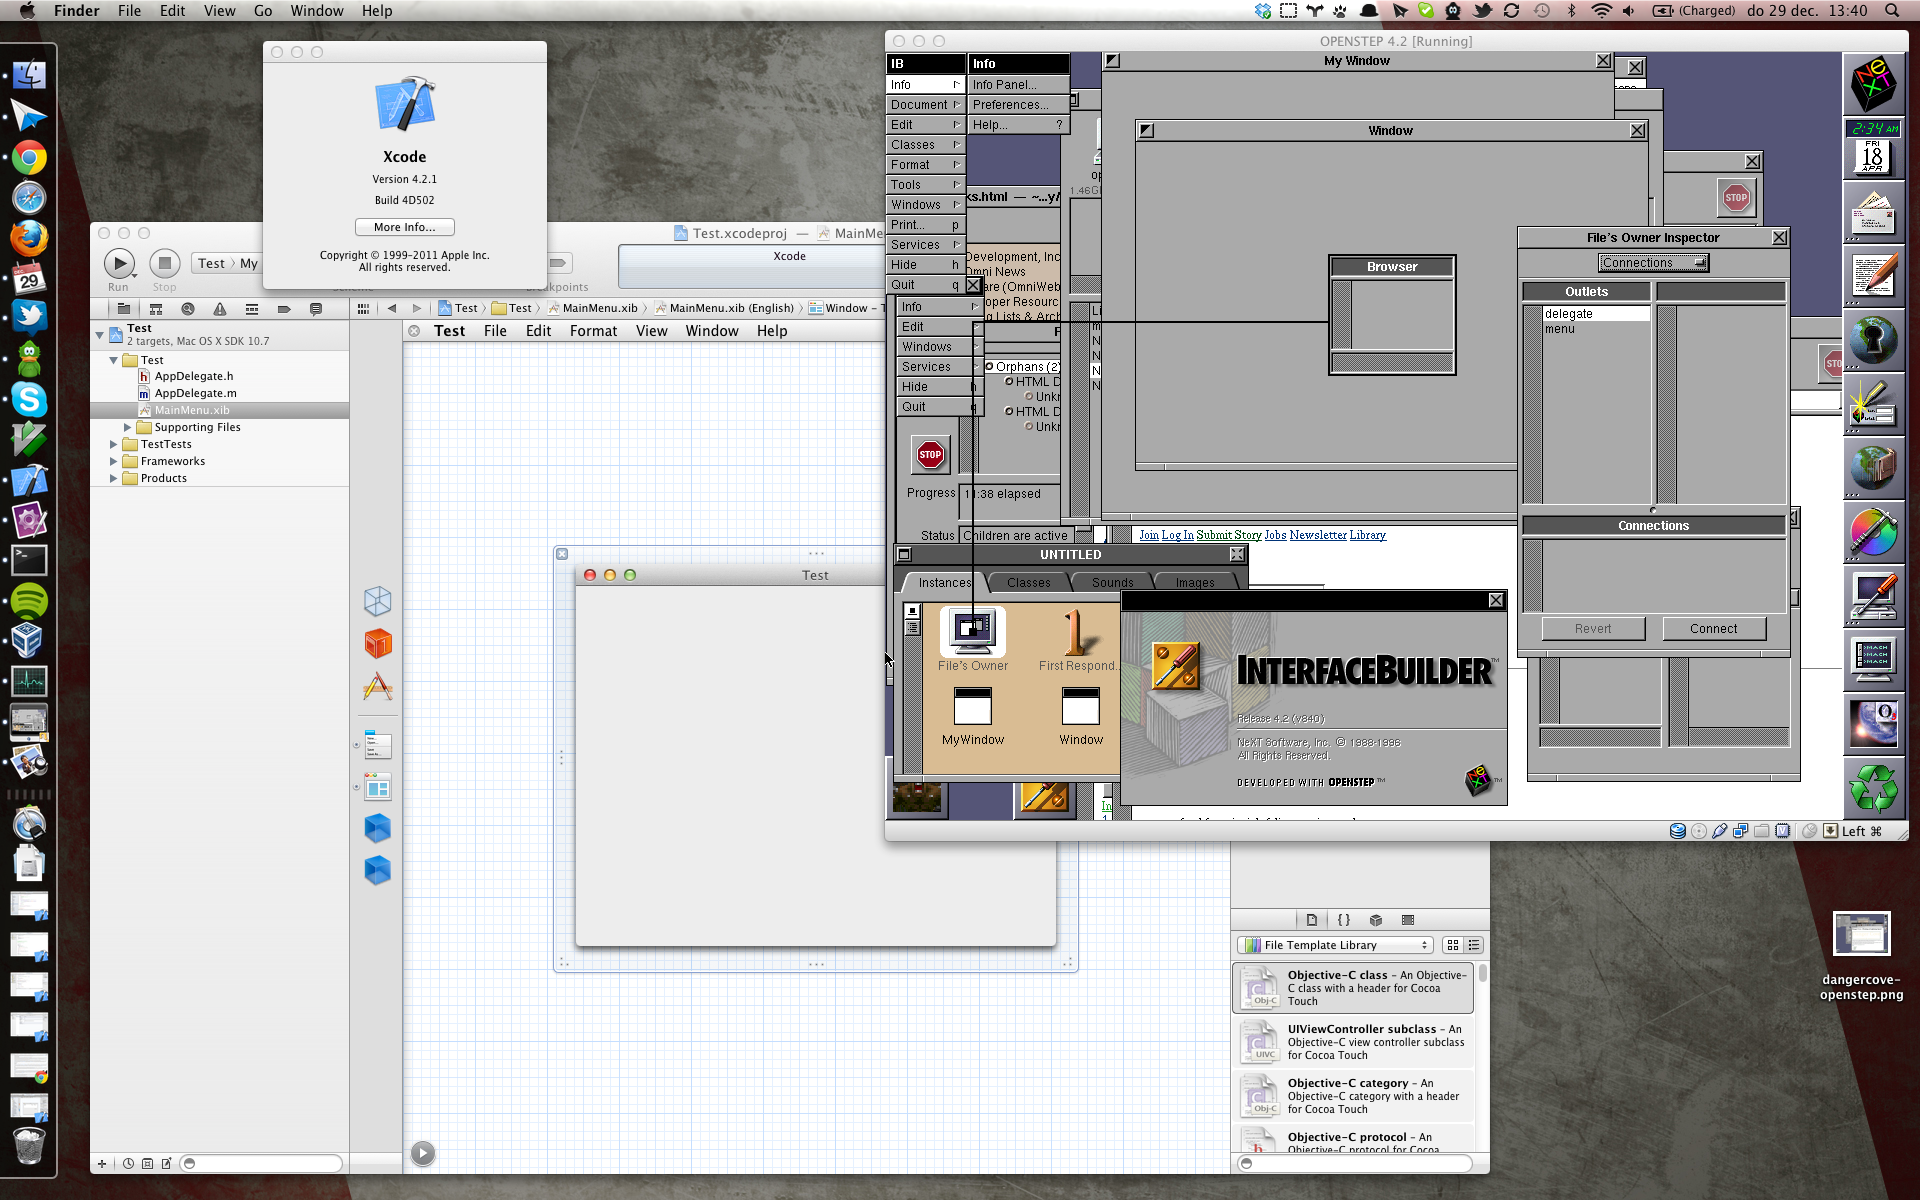The image size is (1920, 1200).
Task: Open Format menu in Xcode menu editor
Action: (x=593, y=331)
